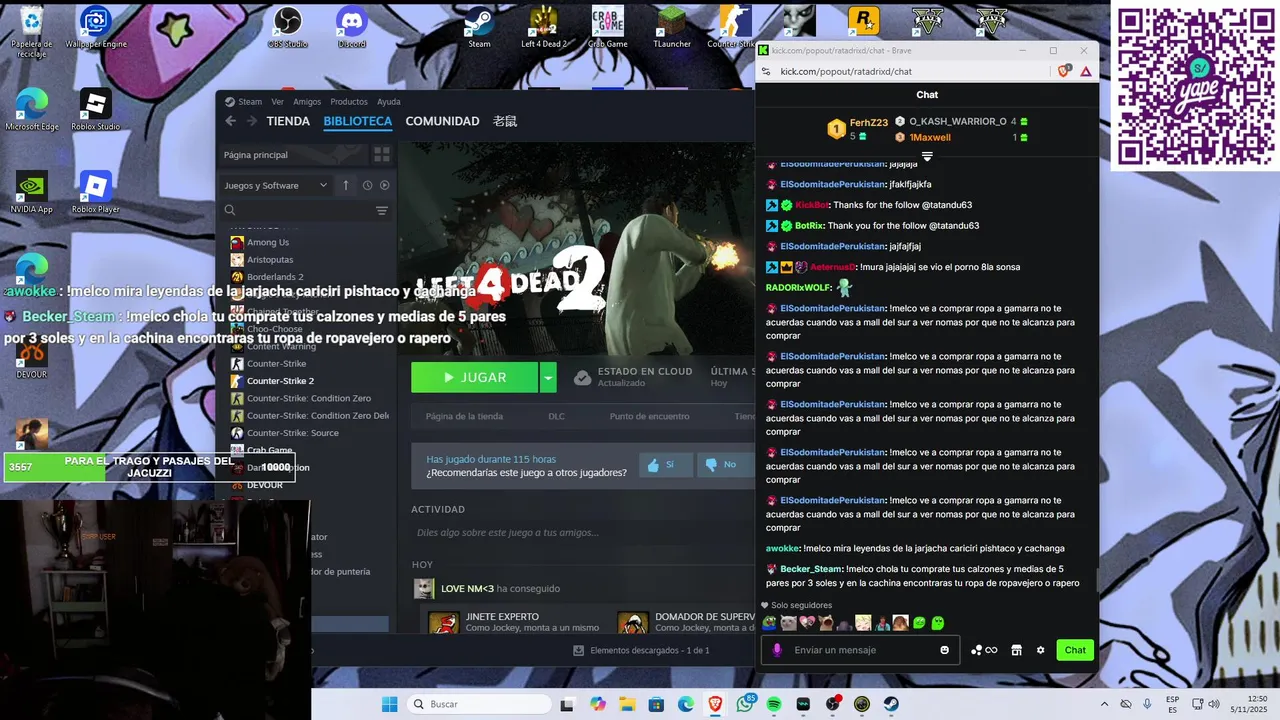1280x720 pixels.
Task: Click the No thumbs-down button
Action: click(x=724, y=464)
